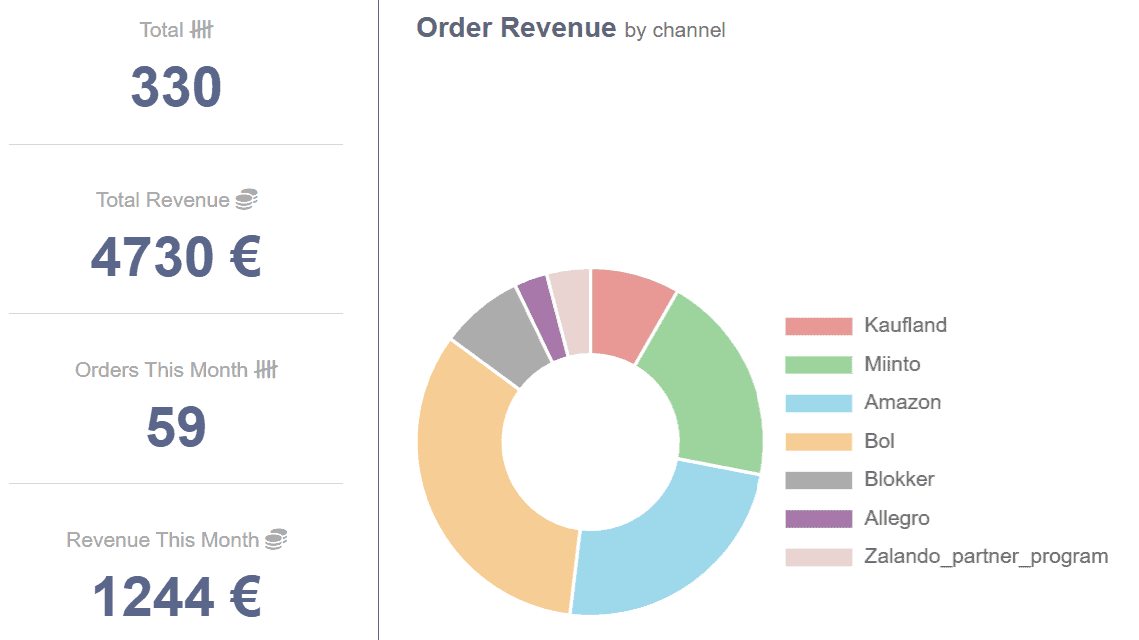1139x640 pixels.
Task: Click coins icon next to Revenue This Month
Action: (275, 540)
